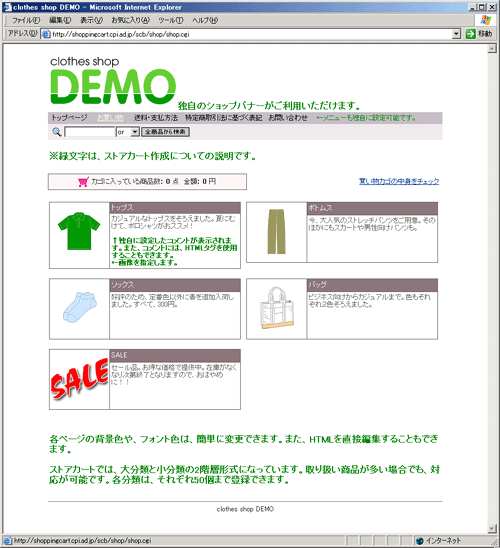The image size is (500, 548).
Task: Click the search keyword input field
Action: [x=90, y=132]
